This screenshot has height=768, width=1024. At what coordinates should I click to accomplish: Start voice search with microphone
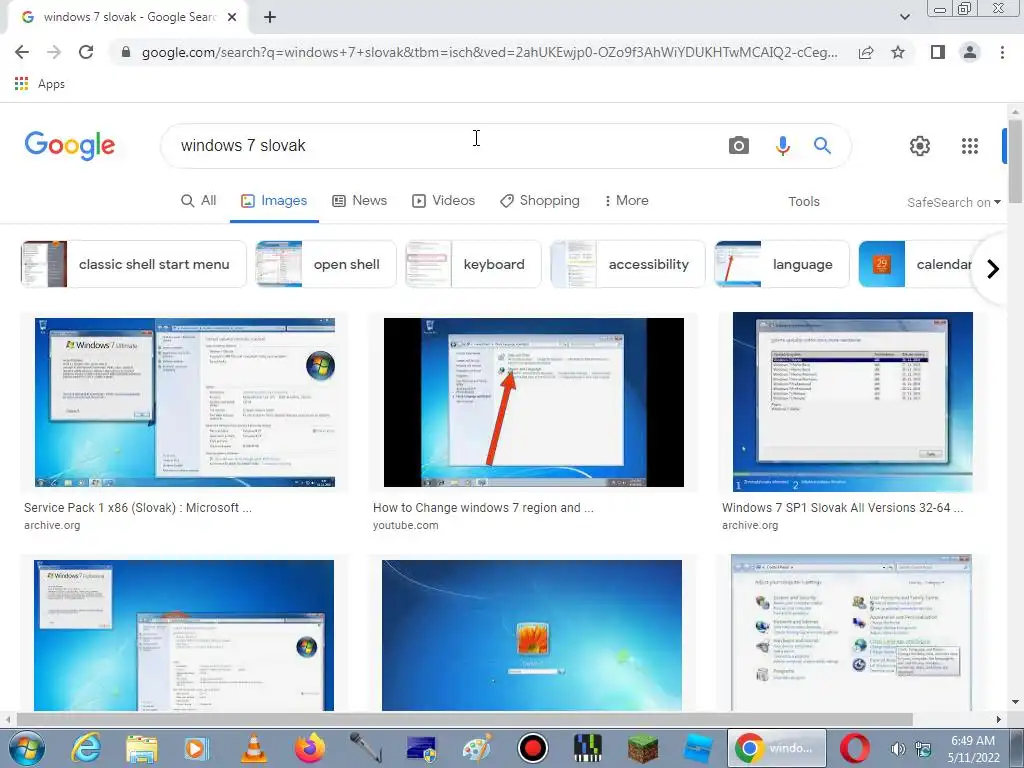point(782,145)
